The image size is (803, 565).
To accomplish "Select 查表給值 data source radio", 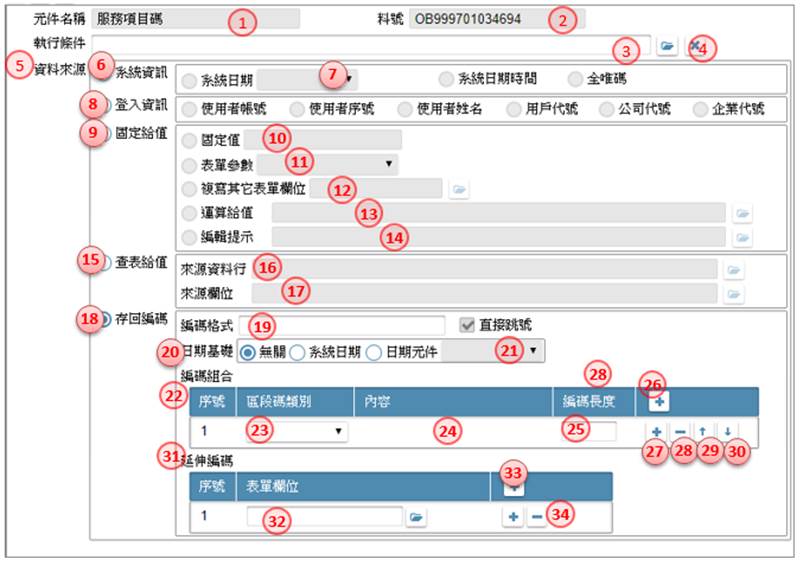I will click(105, 263).
